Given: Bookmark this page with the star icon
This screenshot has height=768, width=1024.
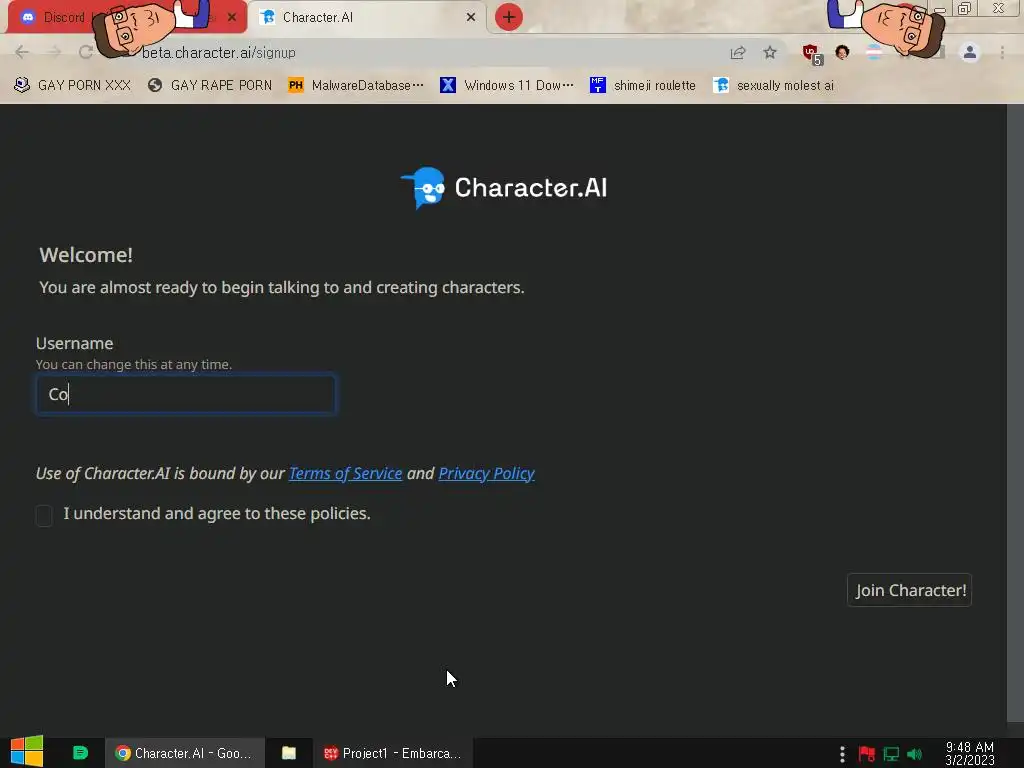Looking at the screenshot, I should click(x=770, y=52).
